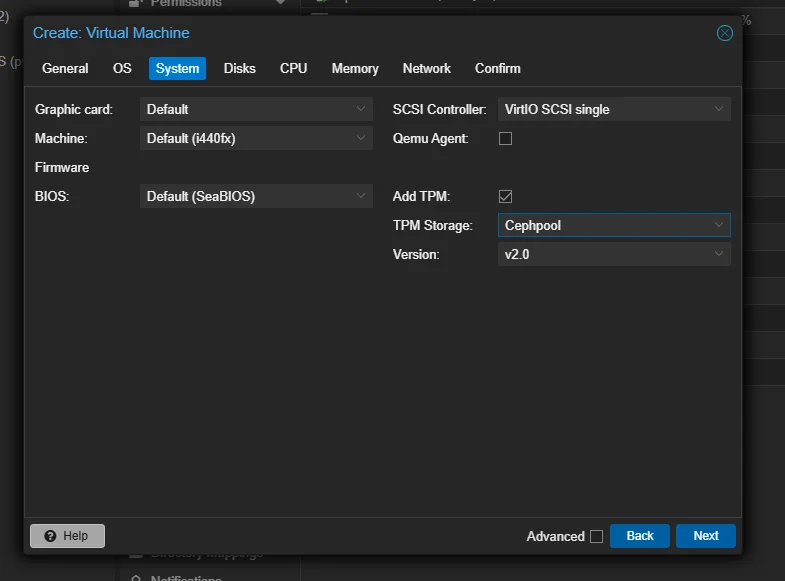785x581 pixels.
Task: Enable the Qemu Agent checkbox
Action: click(505, 139)
